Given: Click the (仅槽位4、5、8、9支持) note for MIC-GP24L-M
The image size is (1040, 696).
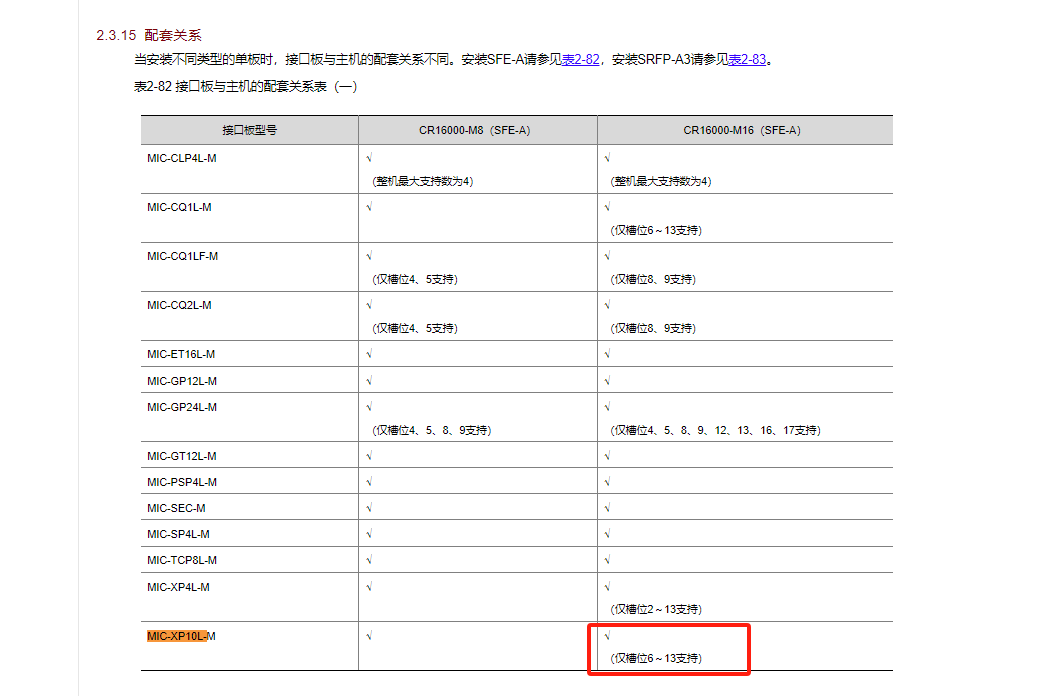Looking at the screenshot, I should 432,430.
